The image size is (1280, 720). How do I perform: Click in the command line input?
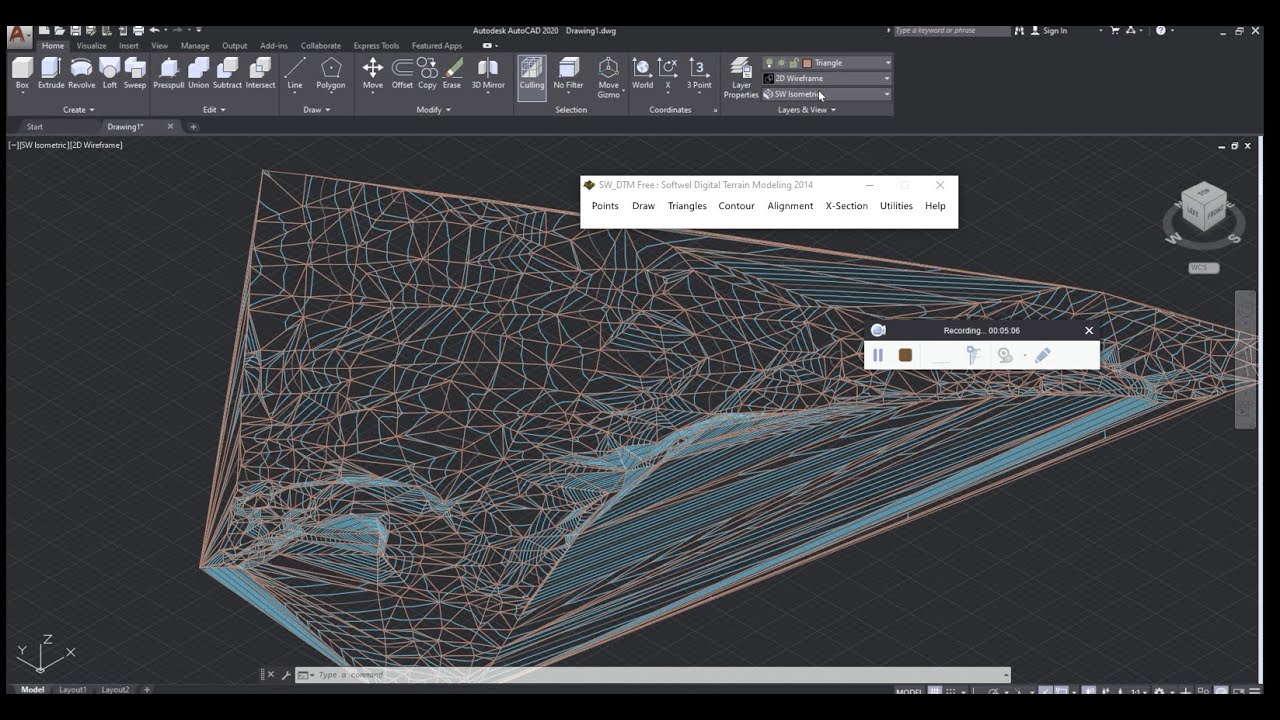(x=660, y=675)
